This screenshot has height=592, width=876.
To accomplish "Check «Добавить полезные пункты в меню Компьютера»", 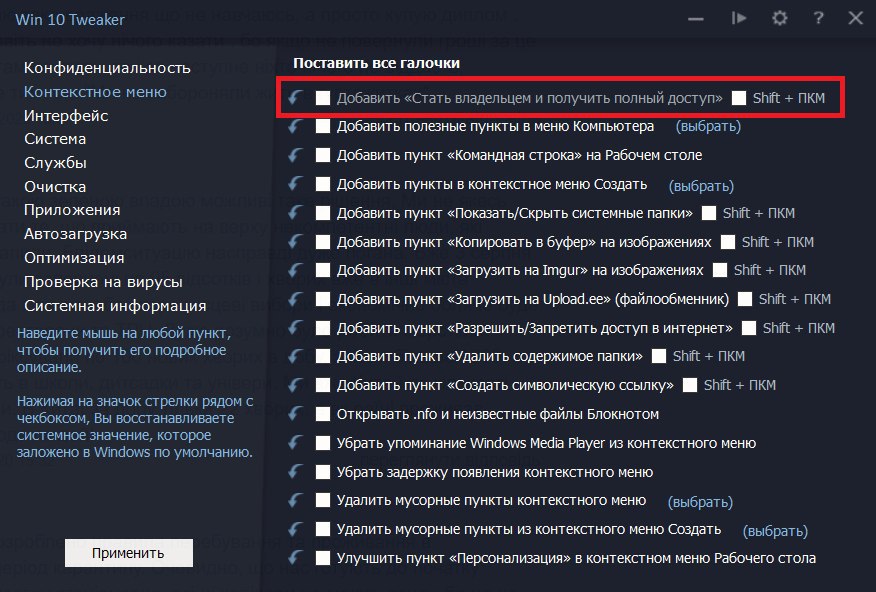I will (322, 126).
